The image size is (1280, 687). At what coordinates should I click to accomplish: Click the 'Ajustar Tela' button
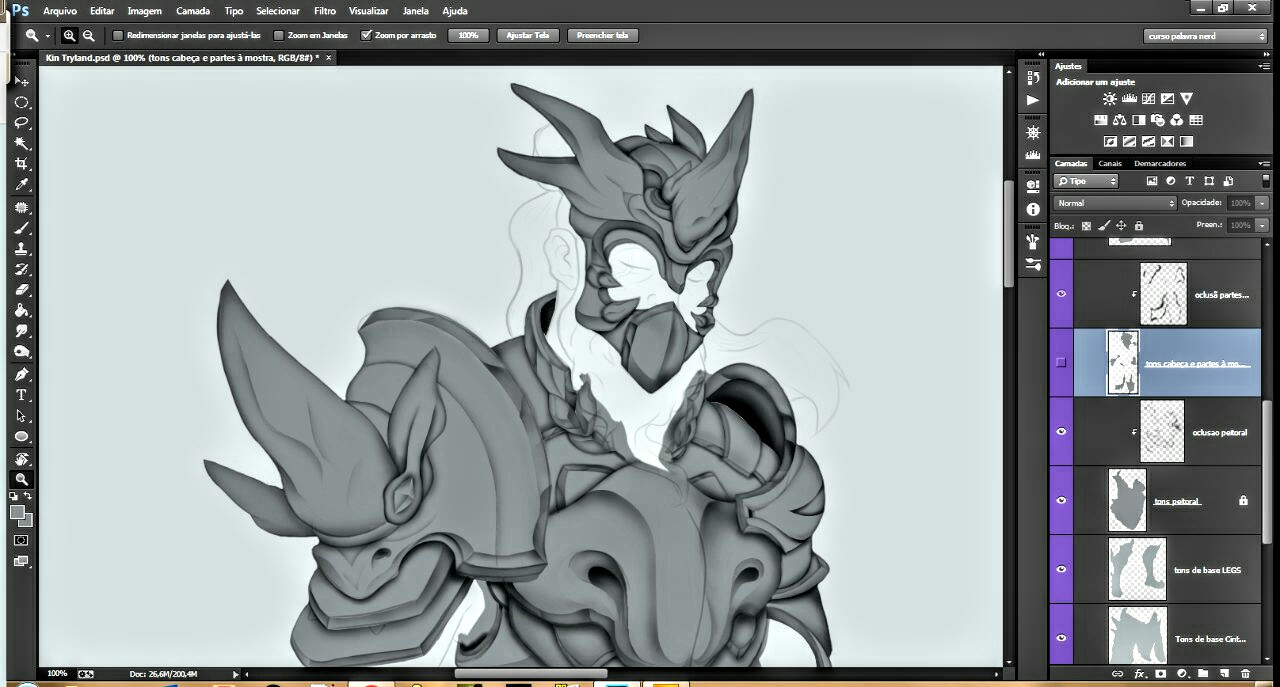pos(528,35)
